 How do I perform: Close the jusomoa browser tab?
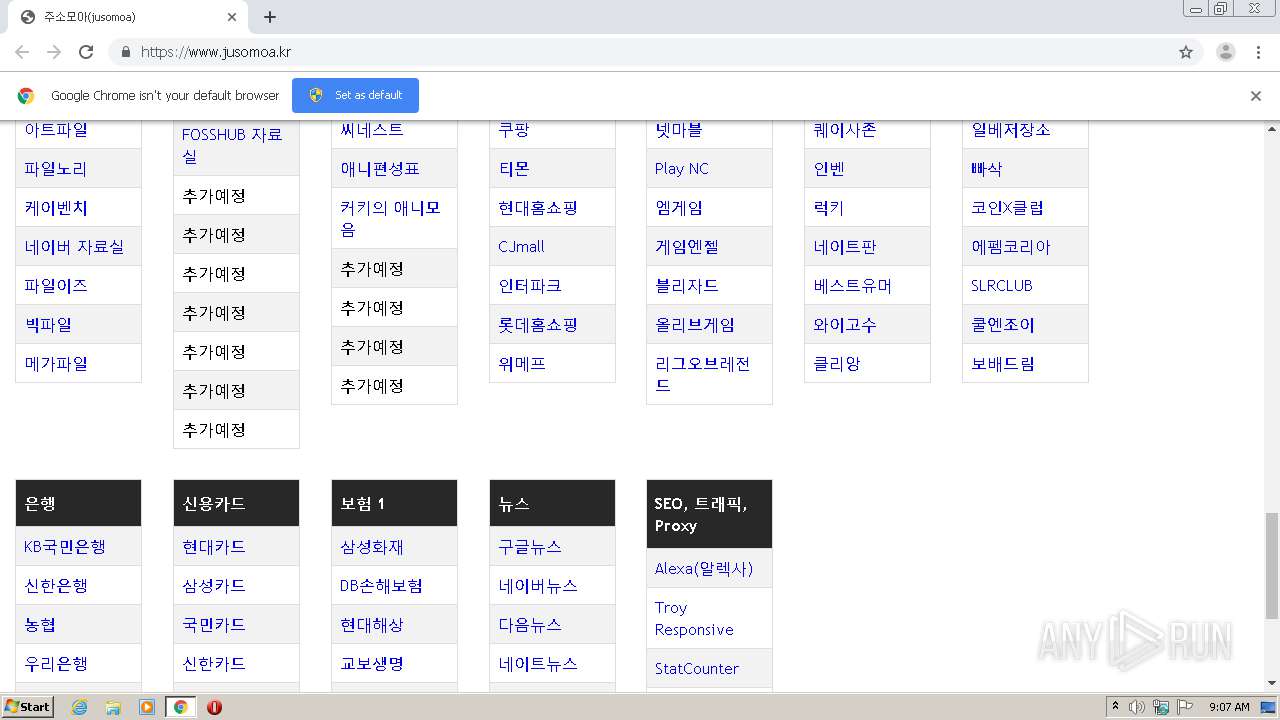232,17
